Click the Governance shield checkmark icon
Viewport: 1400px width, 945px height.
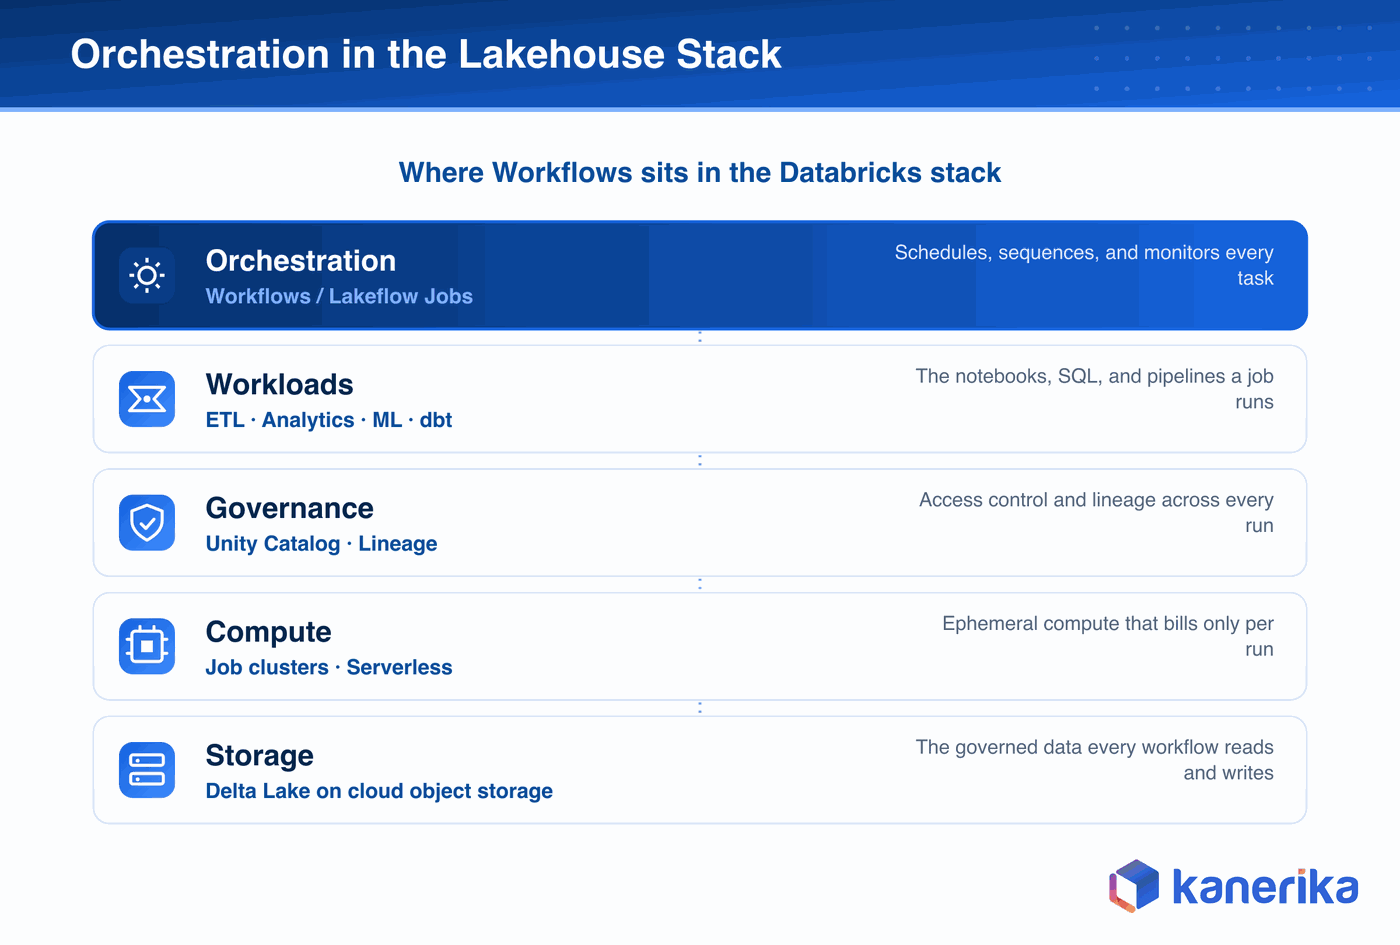point(147,523)
